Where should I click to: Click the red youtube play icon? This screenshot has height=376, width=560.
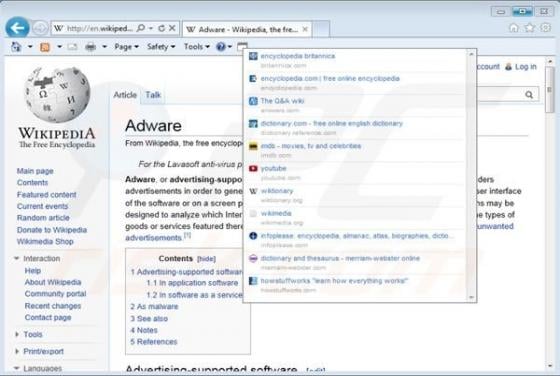253,169
